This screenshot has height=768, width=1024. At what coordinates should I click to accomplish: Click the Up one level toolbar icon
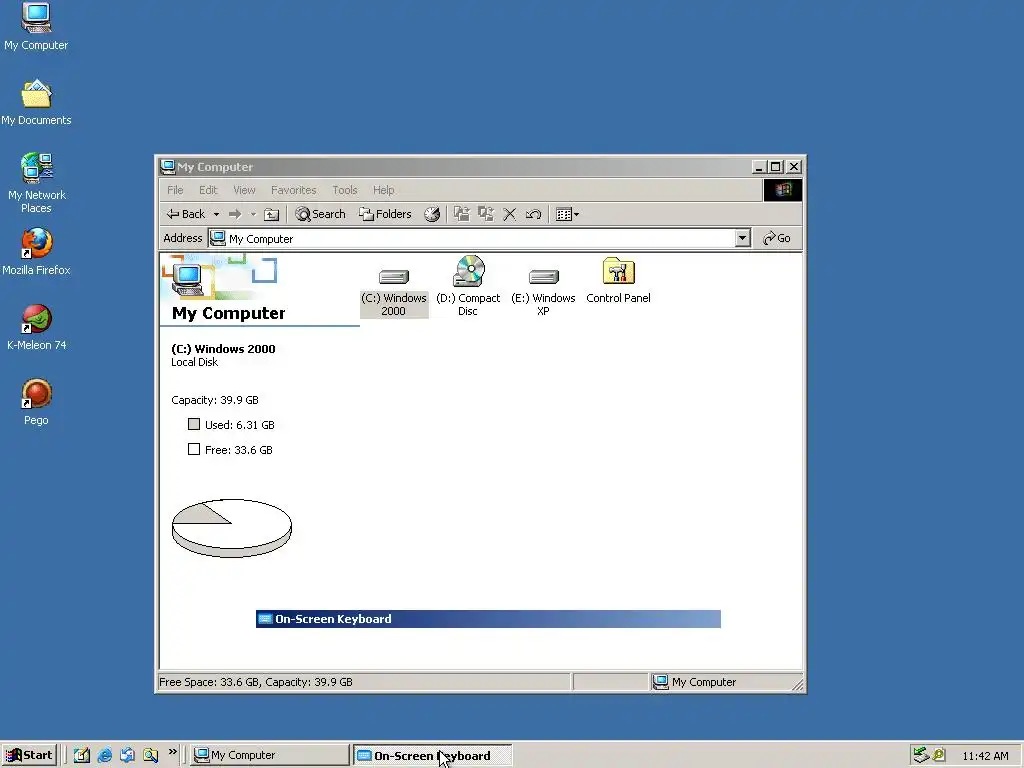[x=272, y=214]
